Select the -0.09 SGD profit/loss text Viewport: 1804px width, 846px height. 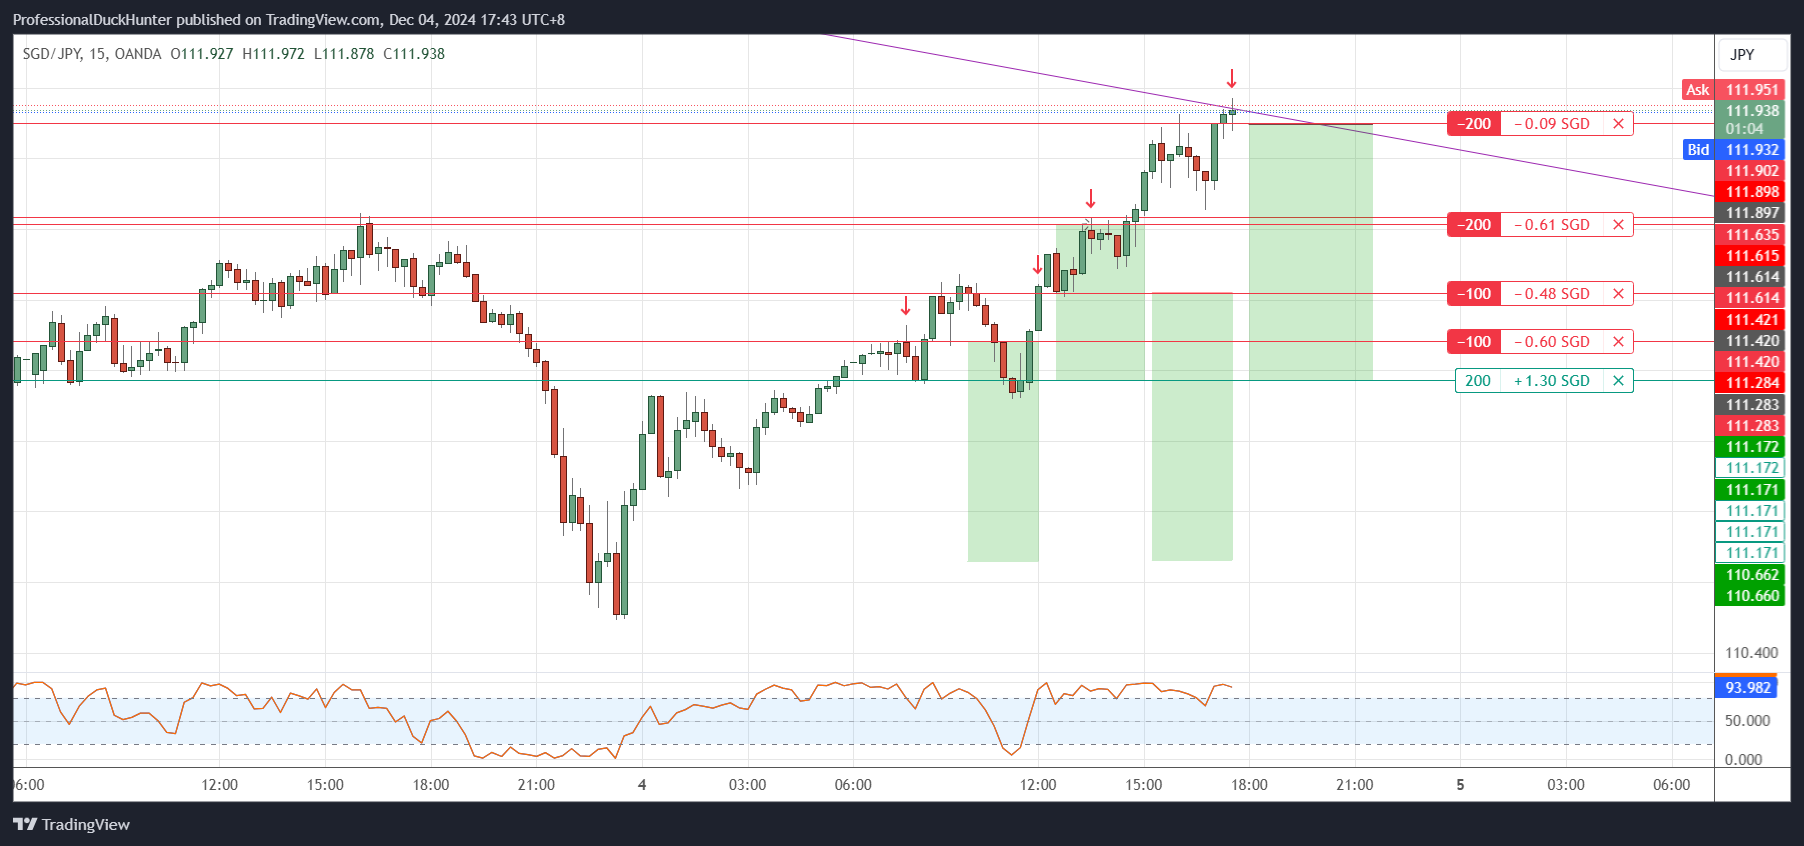[x=1552, y=124]
